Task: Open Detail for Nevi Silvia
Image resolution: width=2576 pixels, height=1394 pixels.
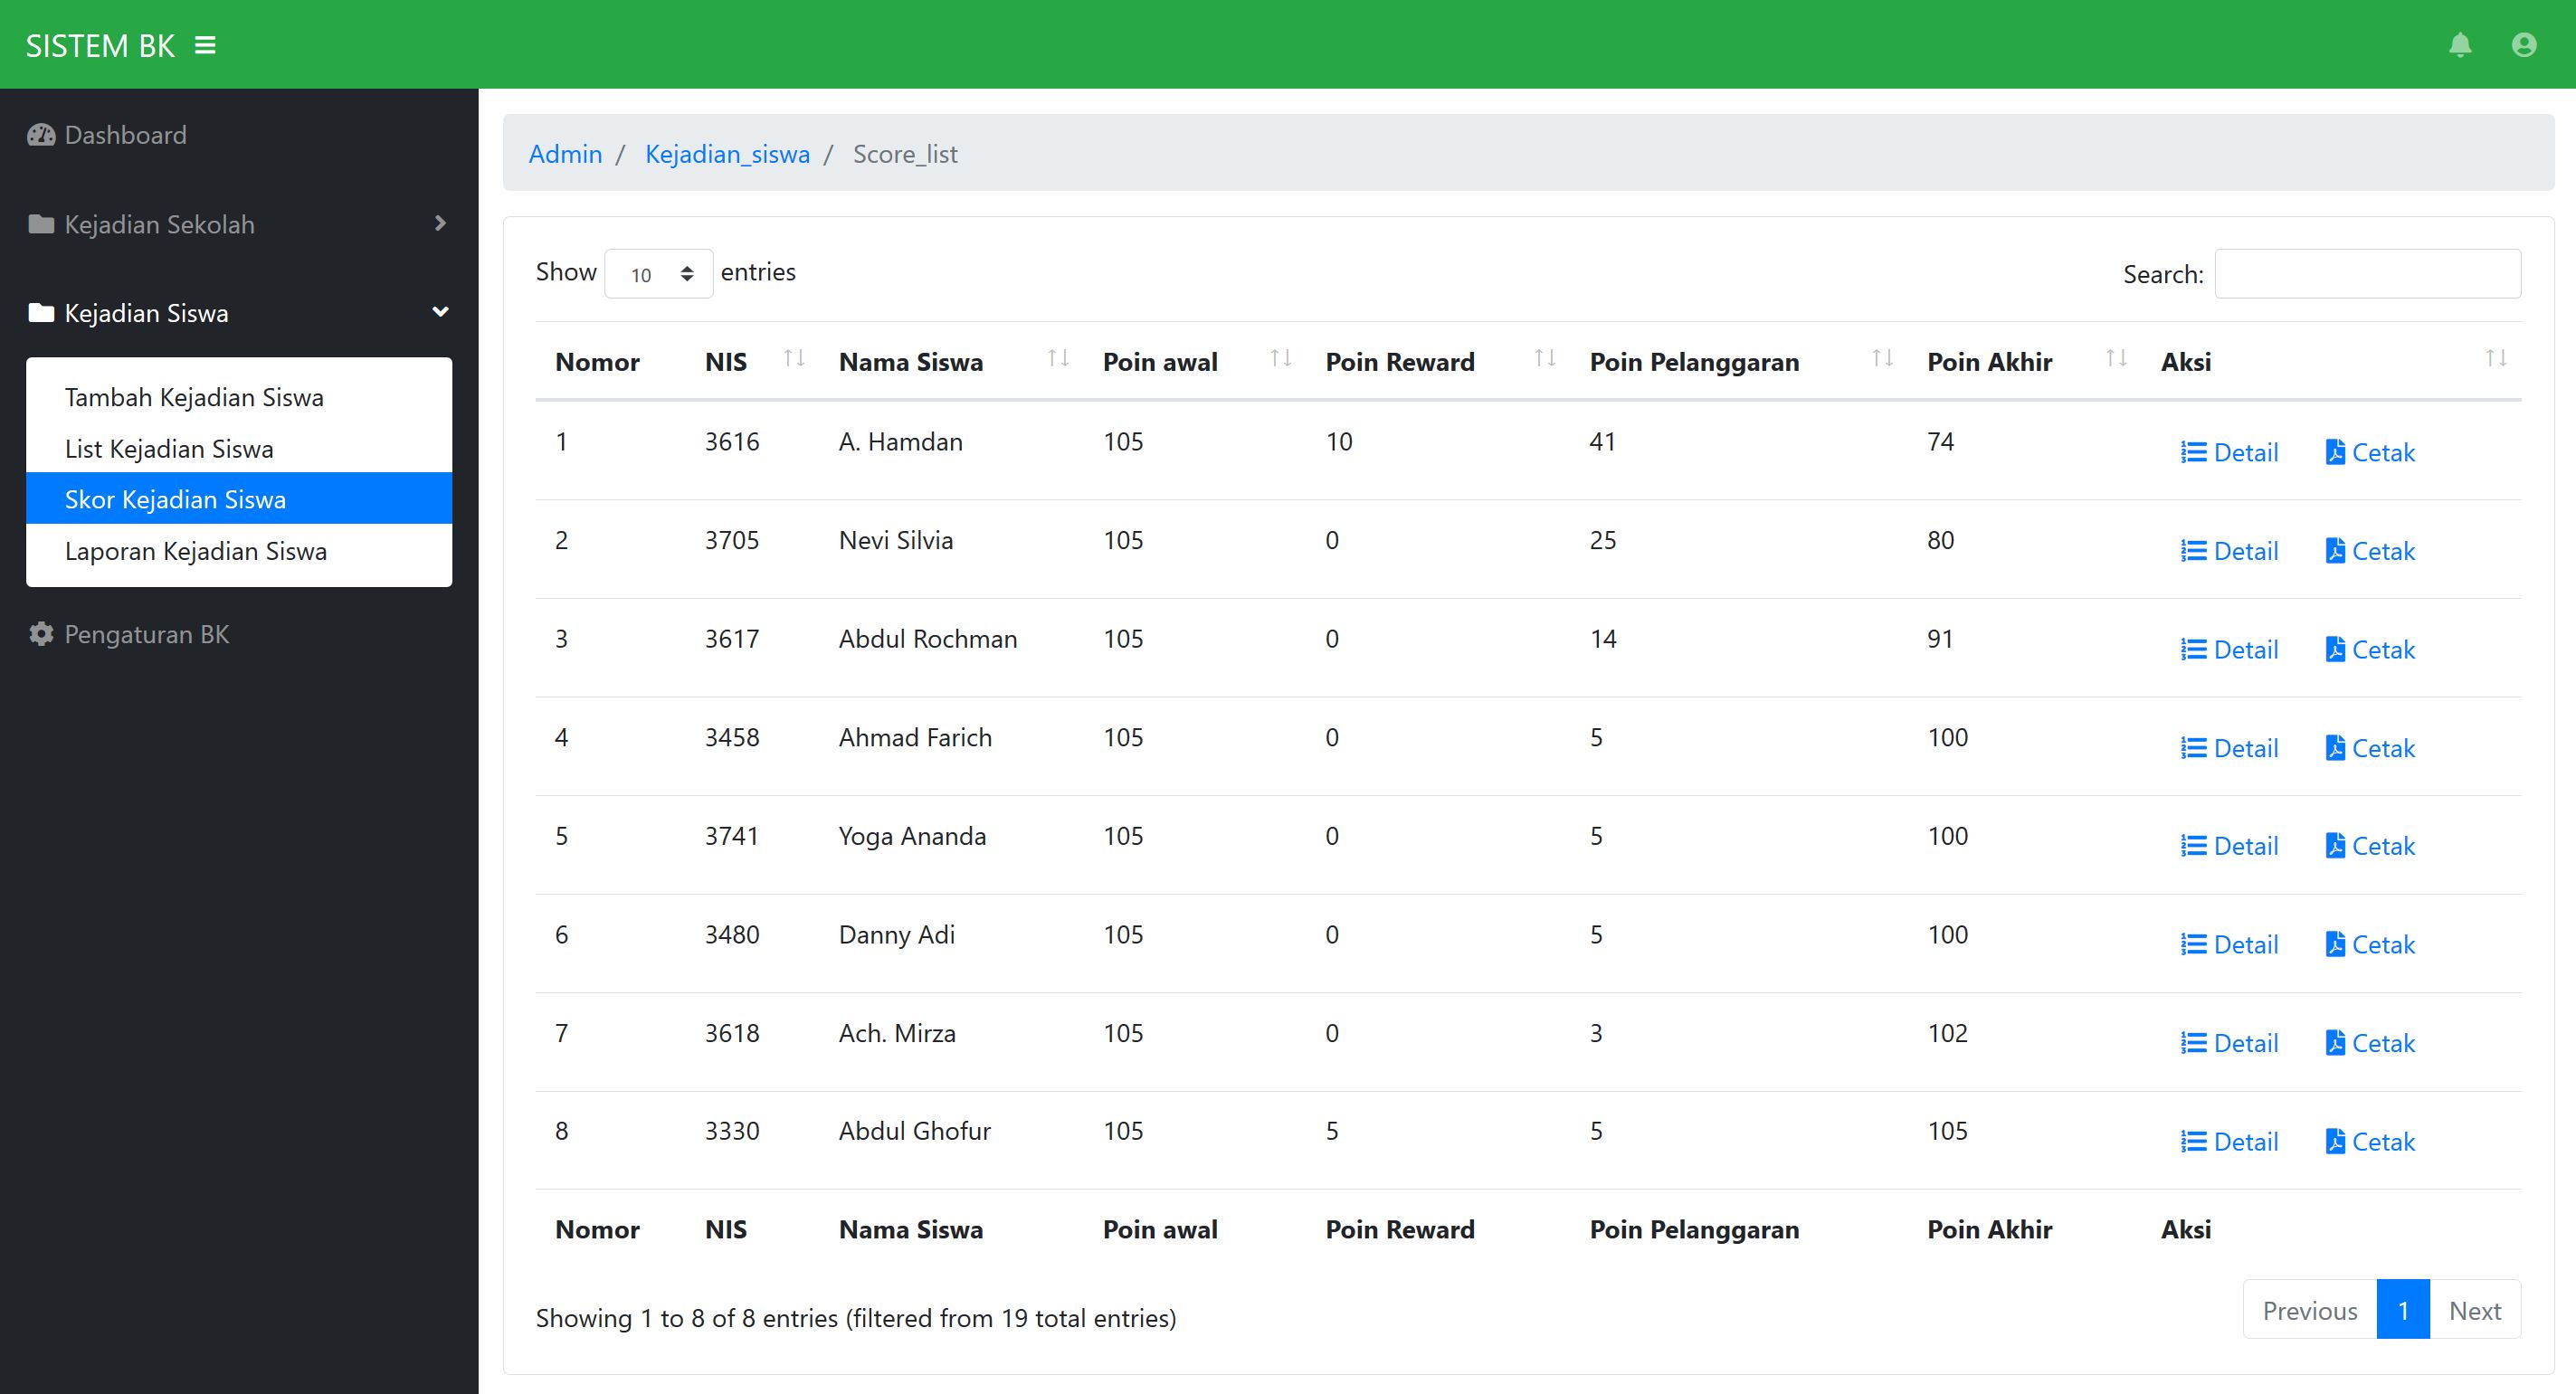Action: (x=2229, y=551)
